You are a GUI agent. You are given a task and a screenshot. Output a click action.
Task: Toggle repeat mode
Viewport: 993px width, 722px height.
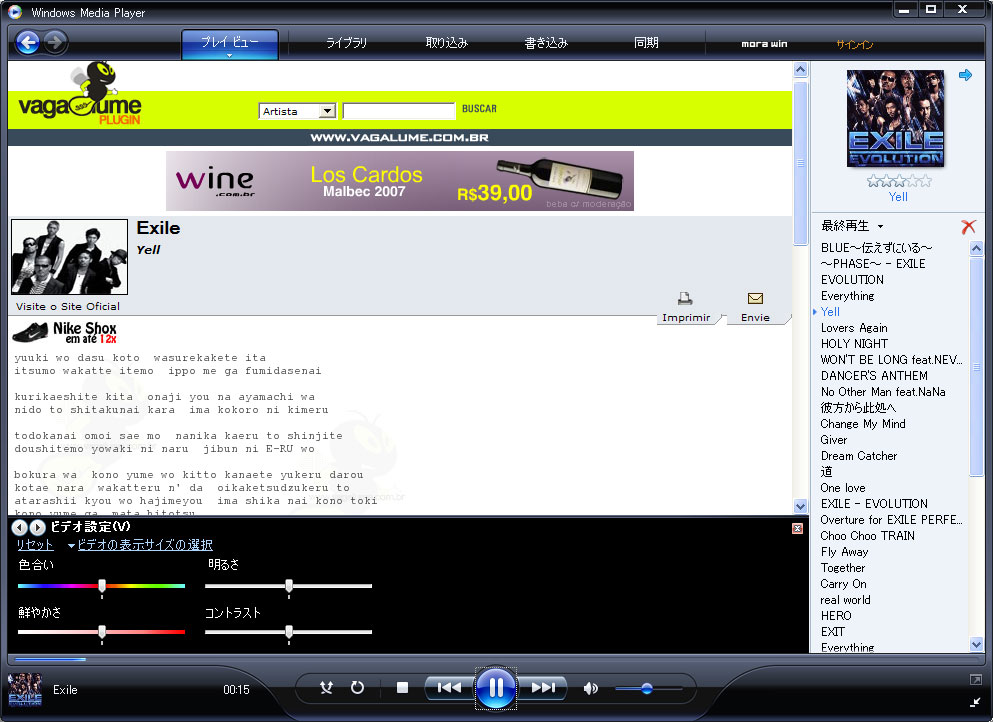(x=358, y=688)
